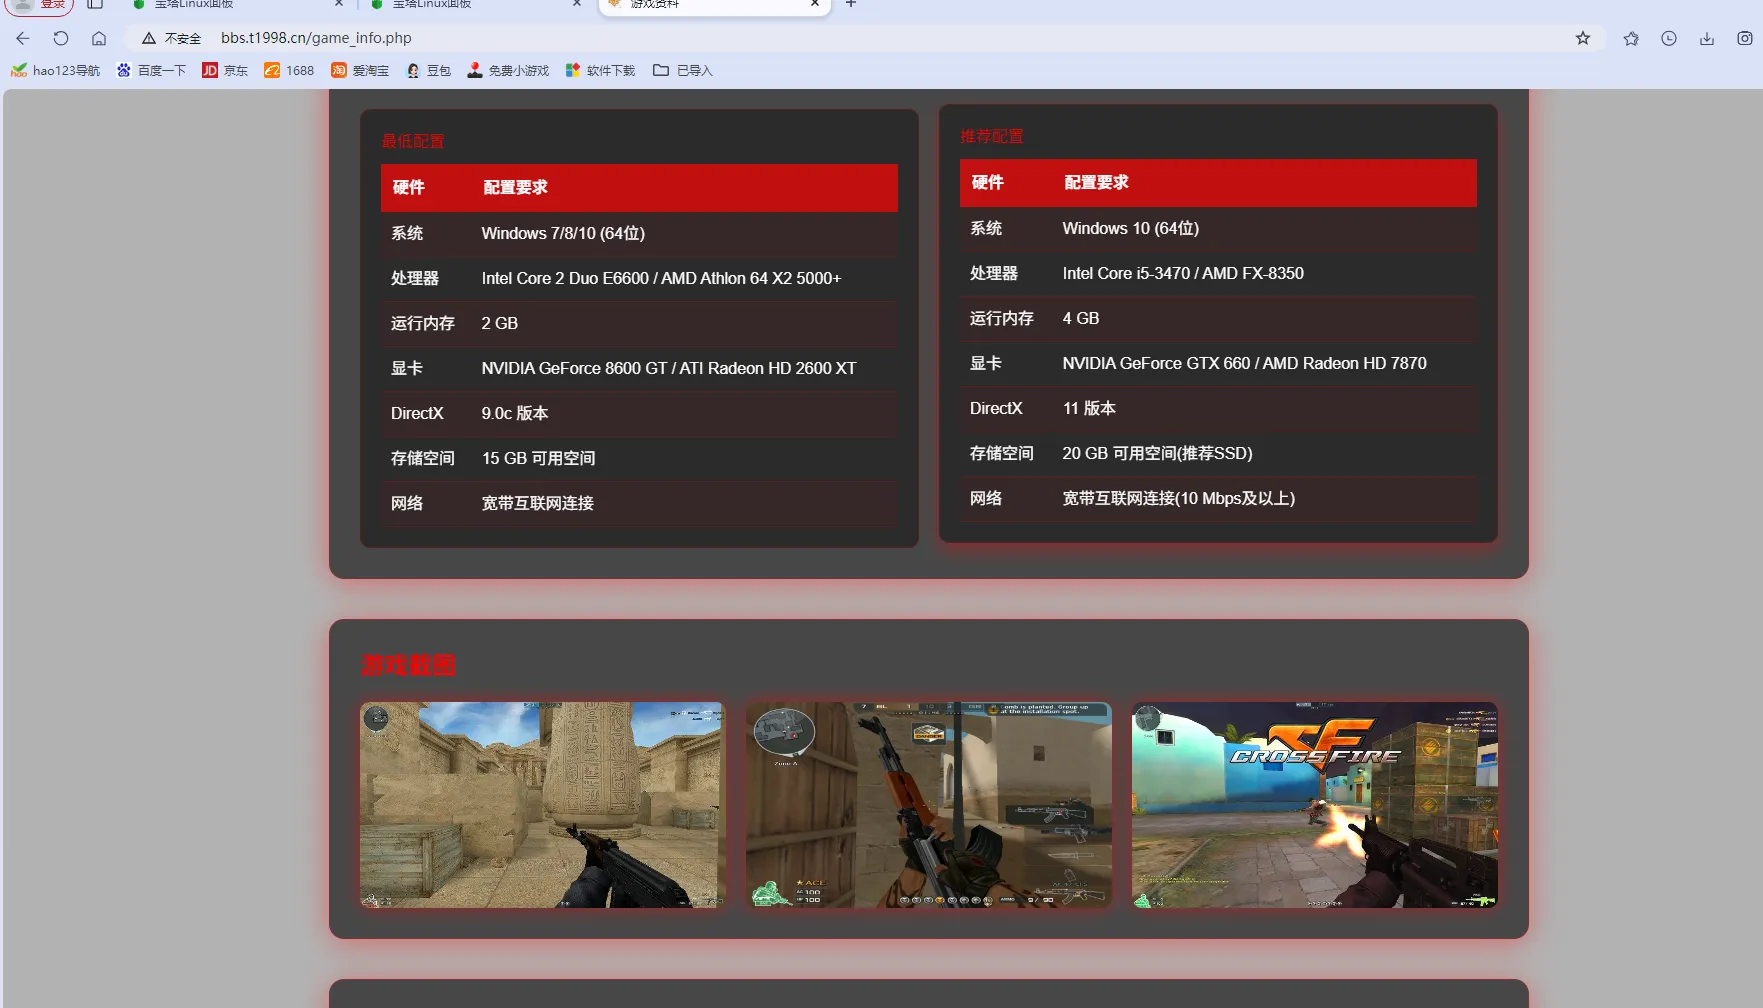Open browsing history clock icon
The height and width of the screenshot is (1008, 1763).
1669,38
